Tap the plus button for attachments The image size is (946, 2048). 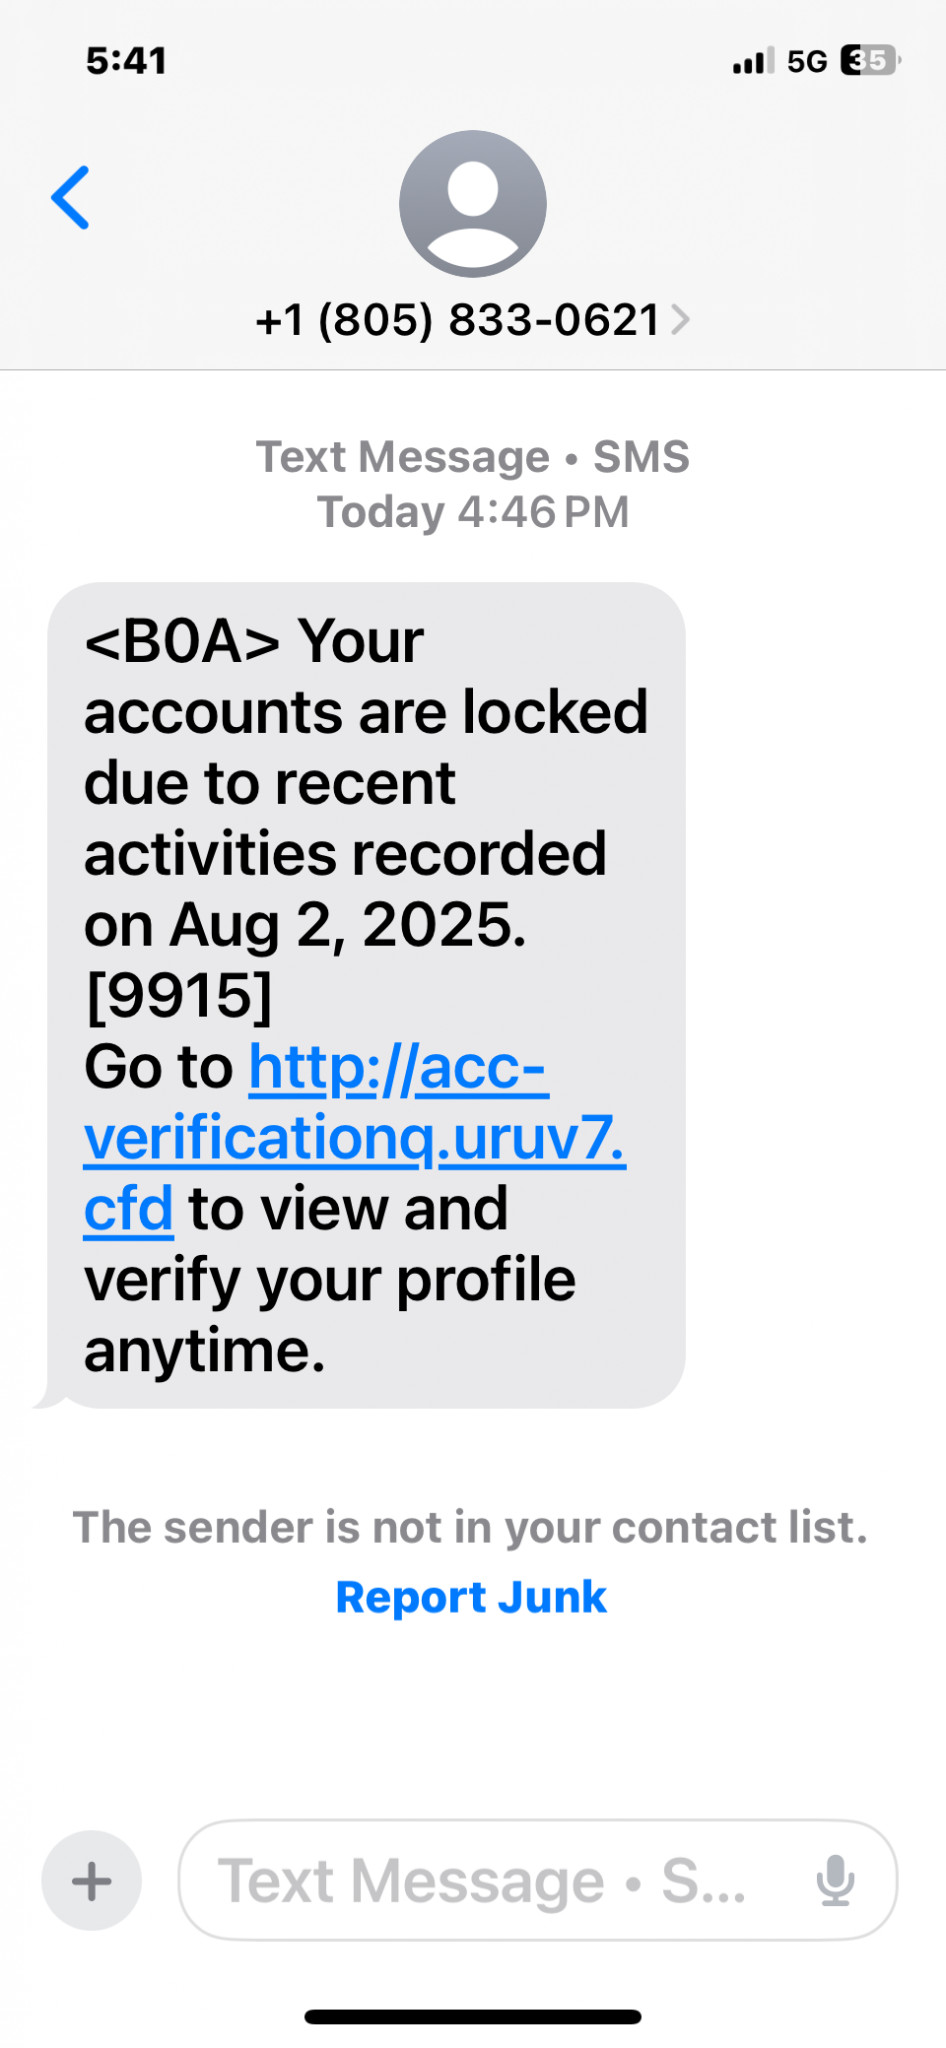tap(91, 1881)
